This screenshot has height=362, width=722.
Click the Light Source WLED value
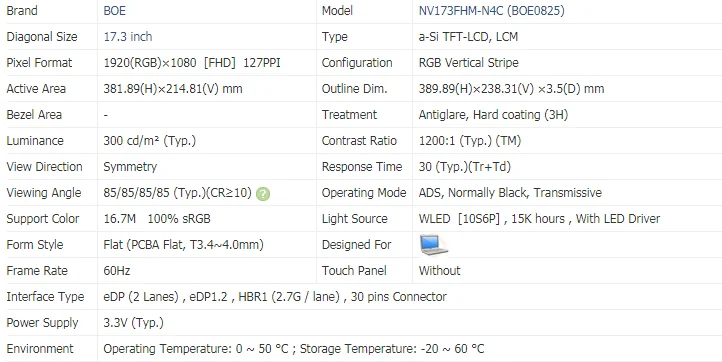[x=539, y=219]
